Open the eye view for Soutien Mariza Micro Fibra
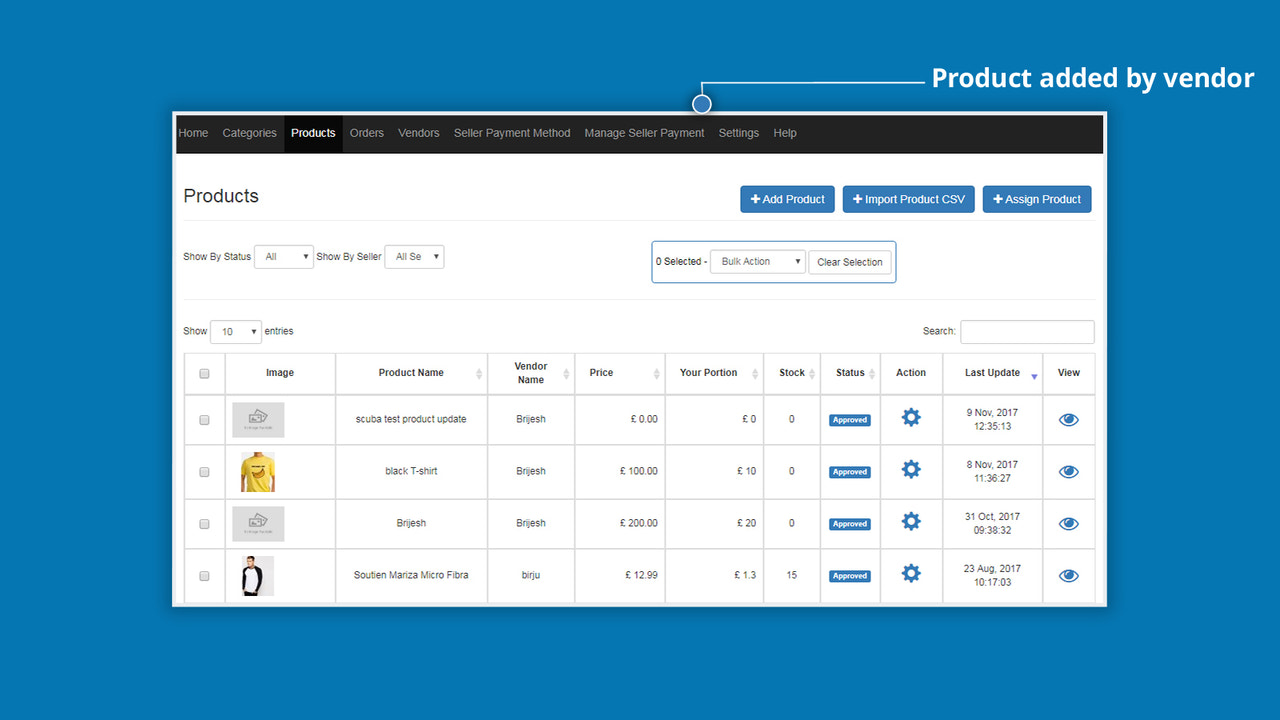This screenshot has height=720, width=1280. (x=1068, y=575)
